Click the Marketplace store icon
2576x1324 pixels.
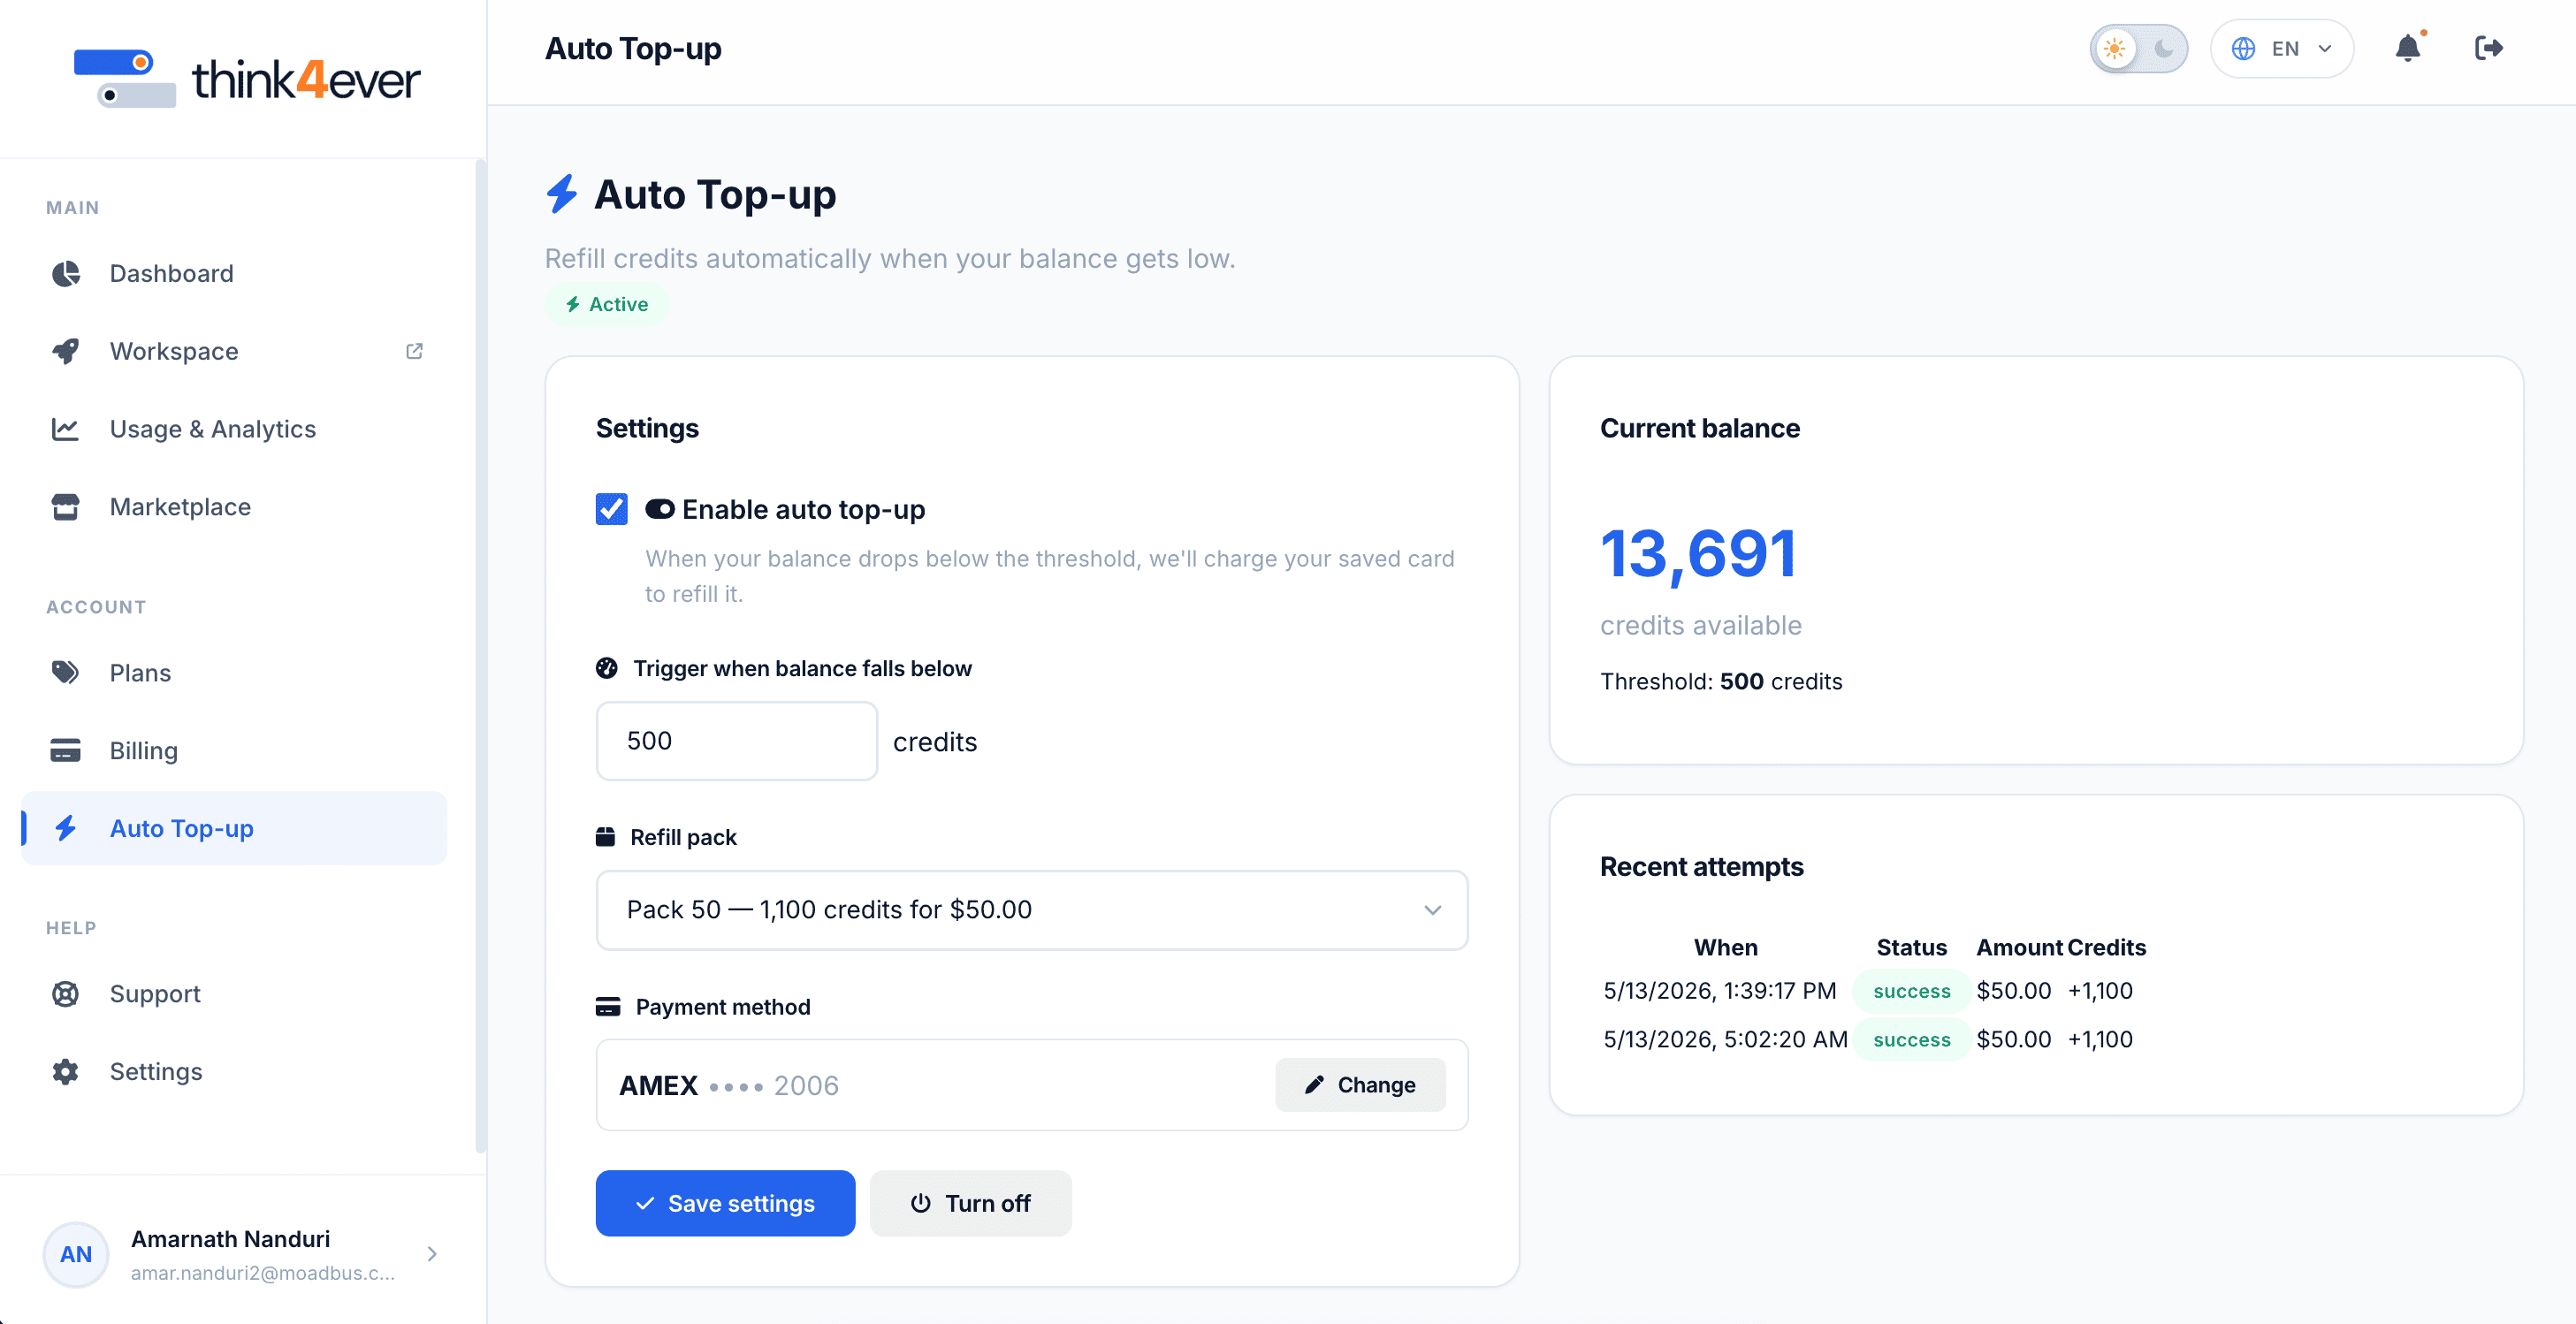pos(66,507)
